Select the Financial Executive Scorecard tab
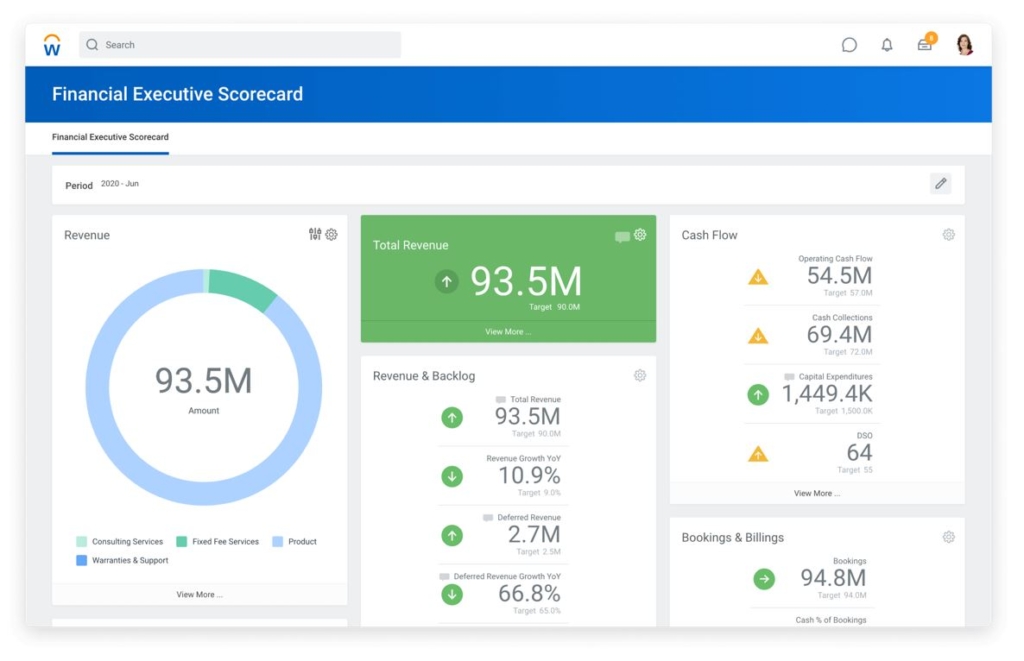Screen dimensions: 1024x661 click(x=110, y=136)
